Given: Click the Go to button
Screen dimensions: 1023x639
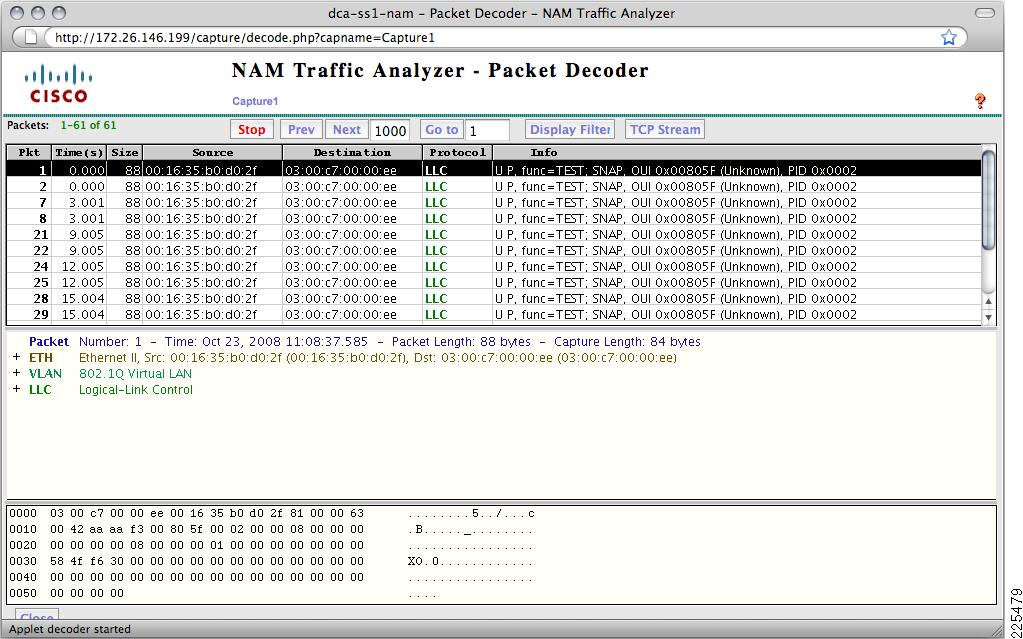Looking at the screenshot, I should pos(442,129).
